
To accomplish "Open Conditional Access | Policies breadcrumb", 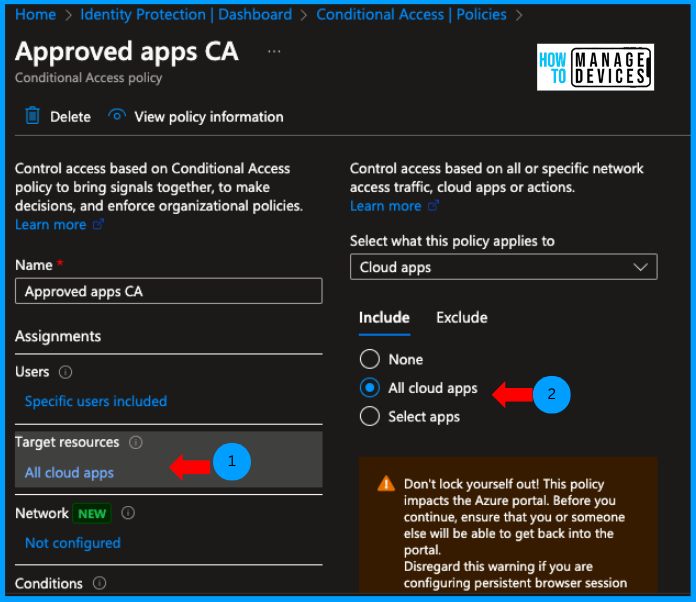I will (411, 15).
